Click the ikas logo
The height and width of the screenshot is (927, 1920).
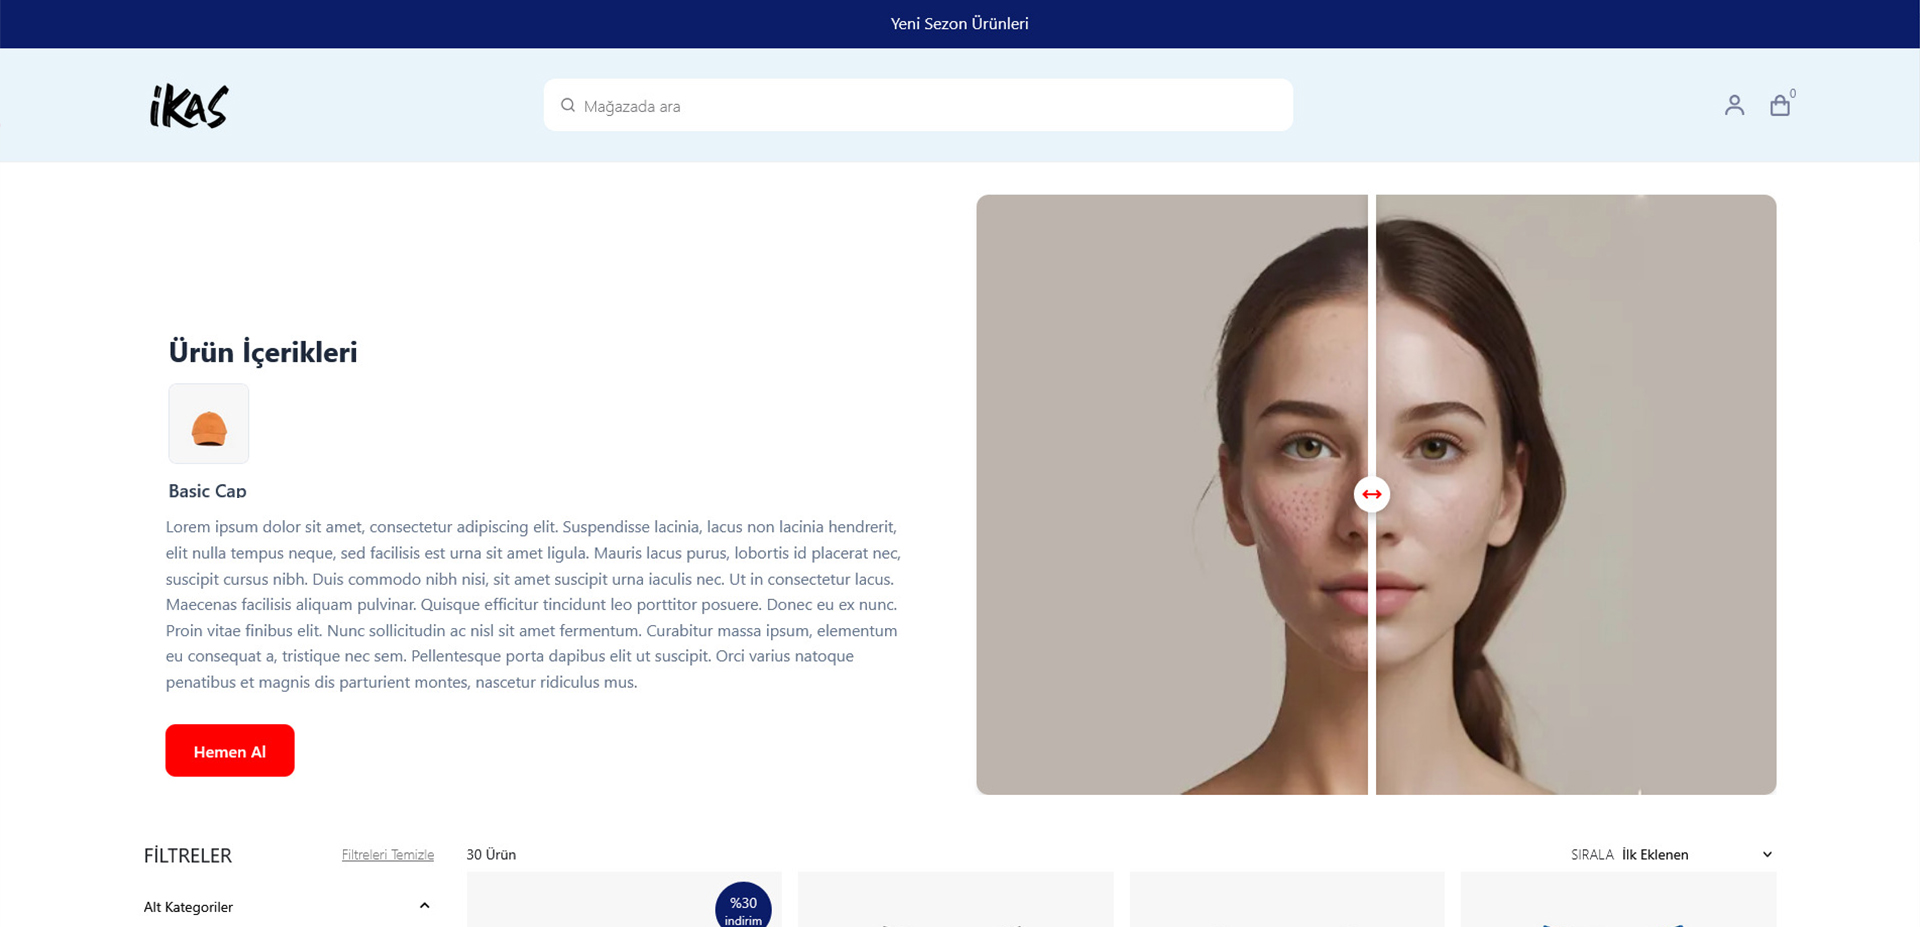click(x=189, y=106)
